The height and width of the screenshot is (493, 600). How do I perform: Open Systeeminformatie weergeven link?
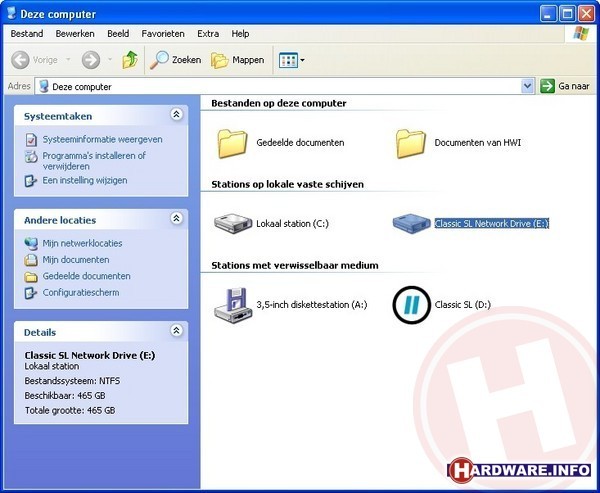click(102, 139)
